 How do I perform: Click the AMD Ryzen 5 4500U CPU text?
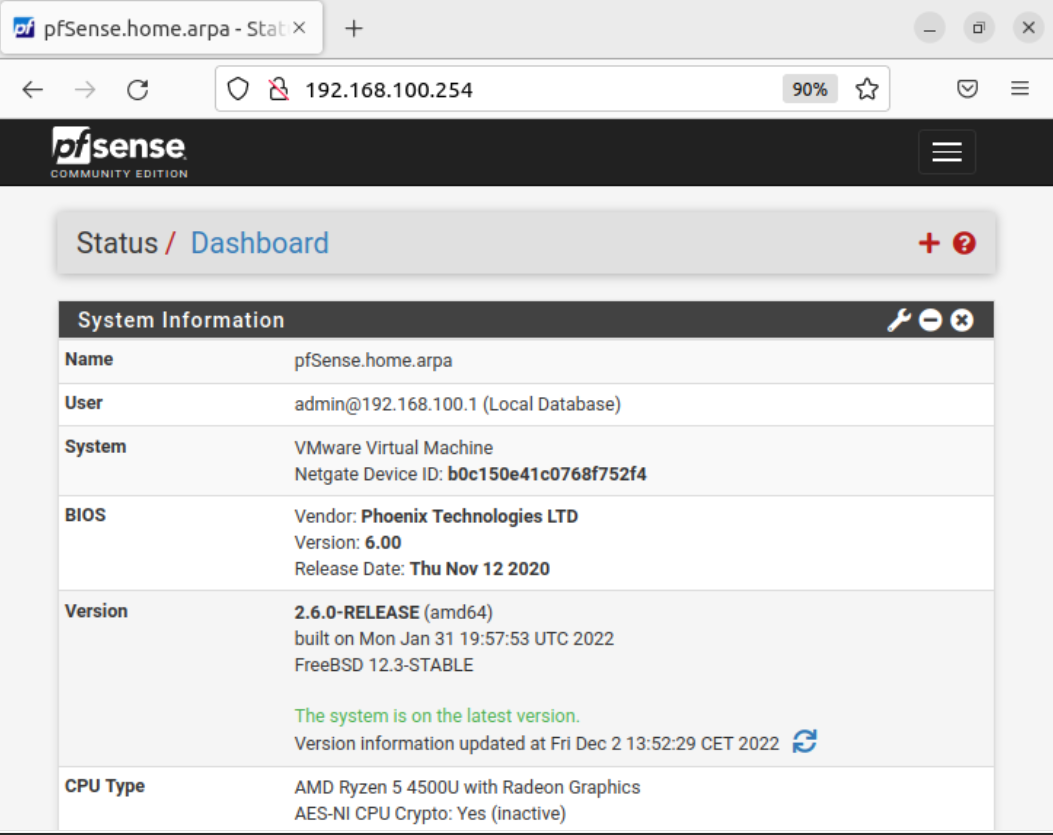click(467, 787)
